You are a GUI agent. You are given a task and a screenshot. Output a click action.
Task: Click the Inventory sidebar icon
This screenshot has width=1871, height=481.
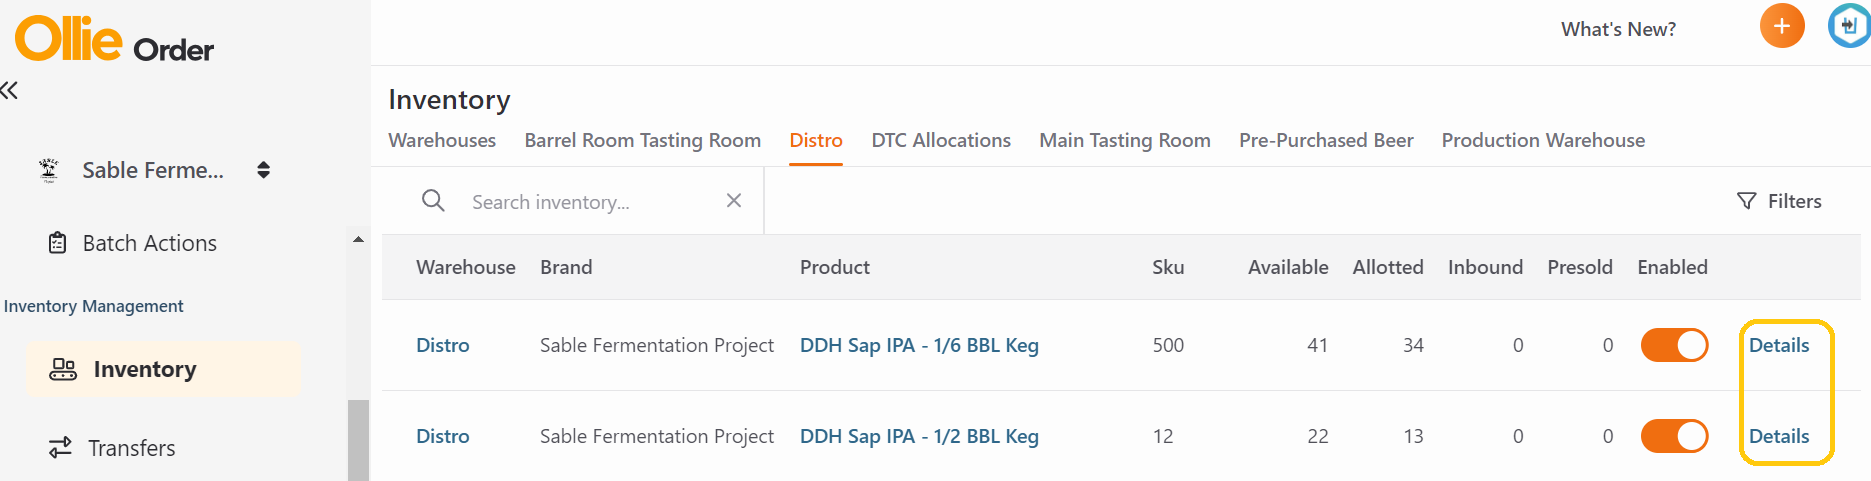coord(63,369)
